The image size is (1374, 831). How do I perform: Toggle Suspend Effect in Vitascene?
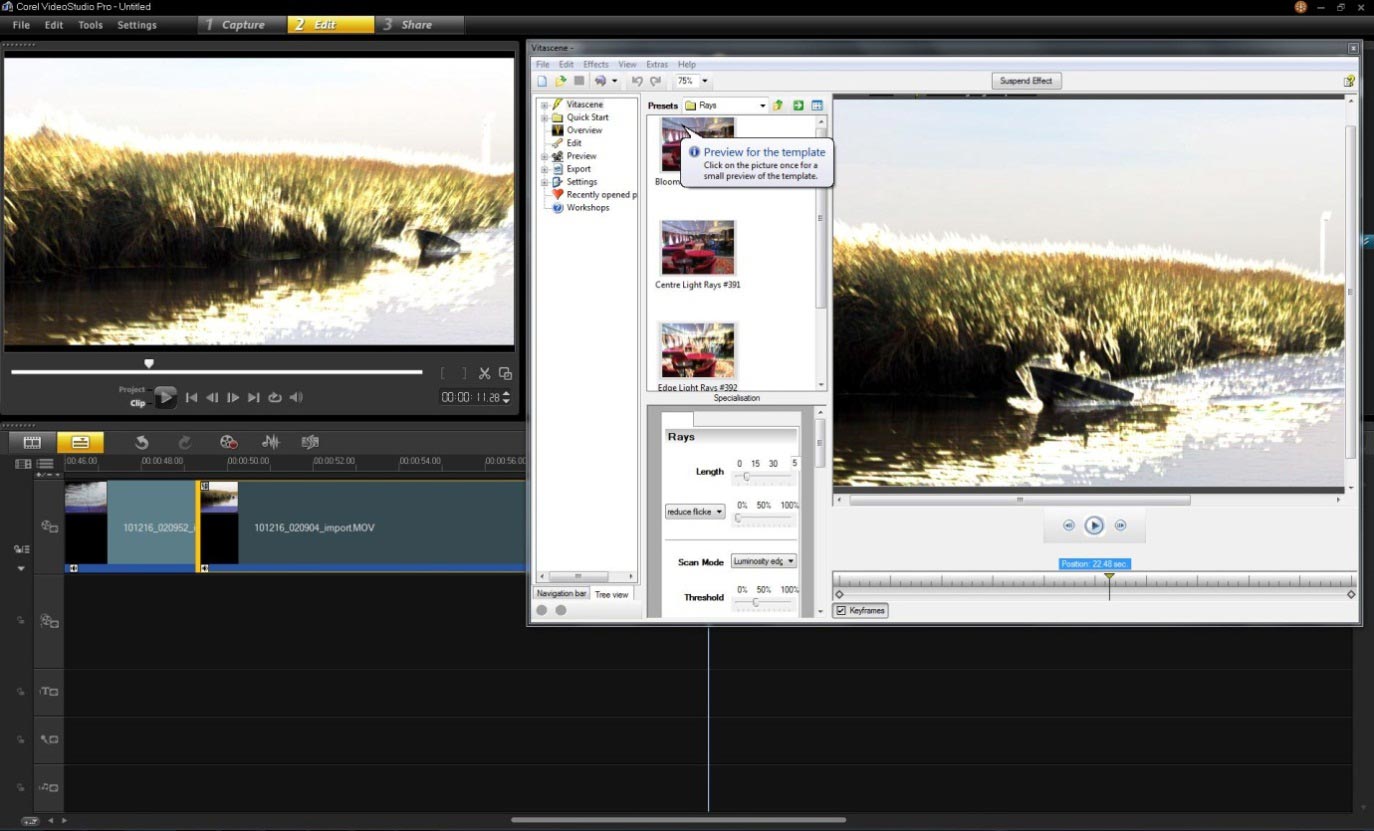[1025, 80]
